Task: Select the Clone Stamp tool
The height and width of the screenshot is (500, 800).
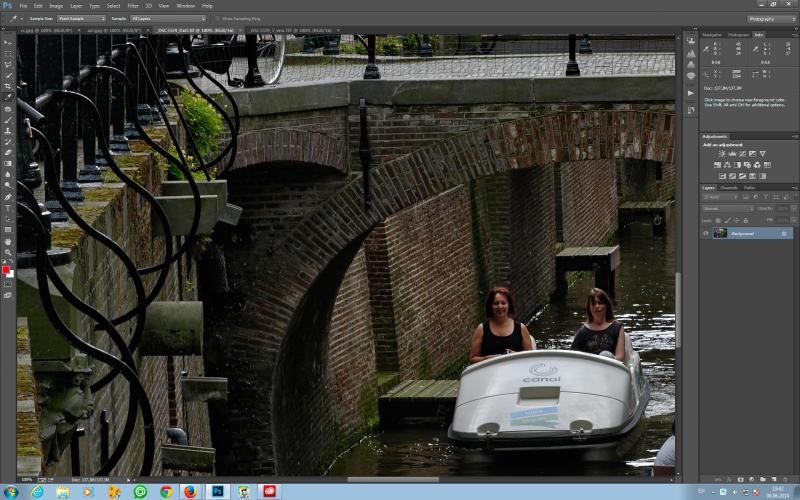Action: tap(8, 131)
